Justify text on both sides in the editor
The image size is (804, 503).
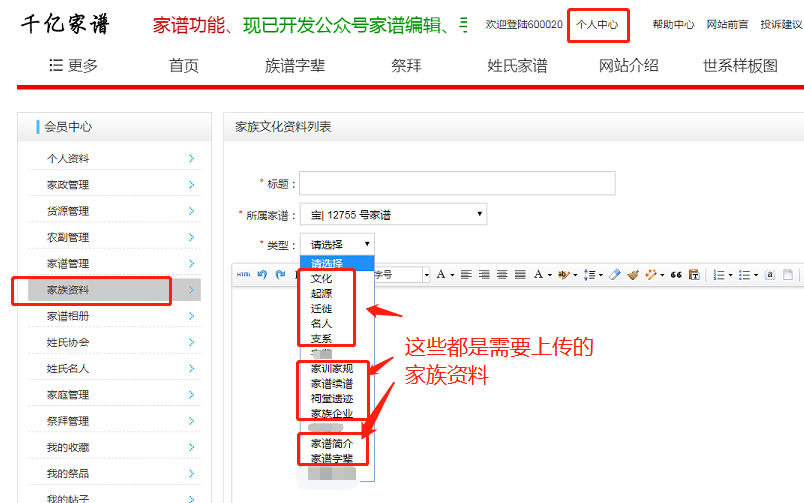[520, 275]
